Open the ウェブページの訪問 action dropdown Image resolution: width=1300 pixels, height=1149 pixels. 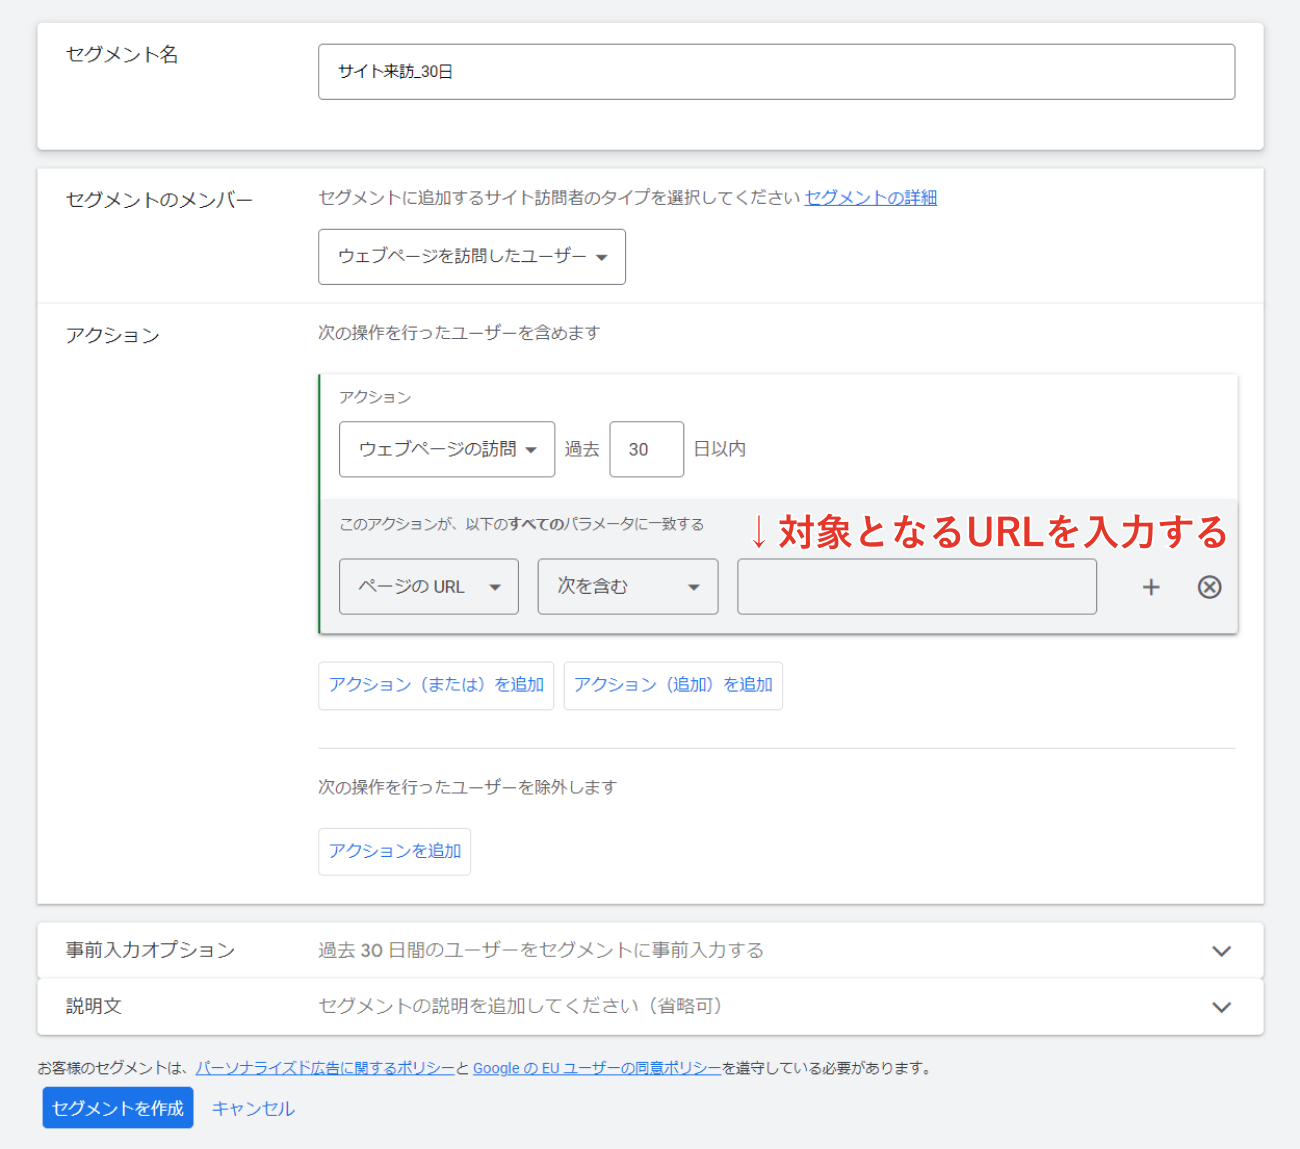tap(447, 449)
